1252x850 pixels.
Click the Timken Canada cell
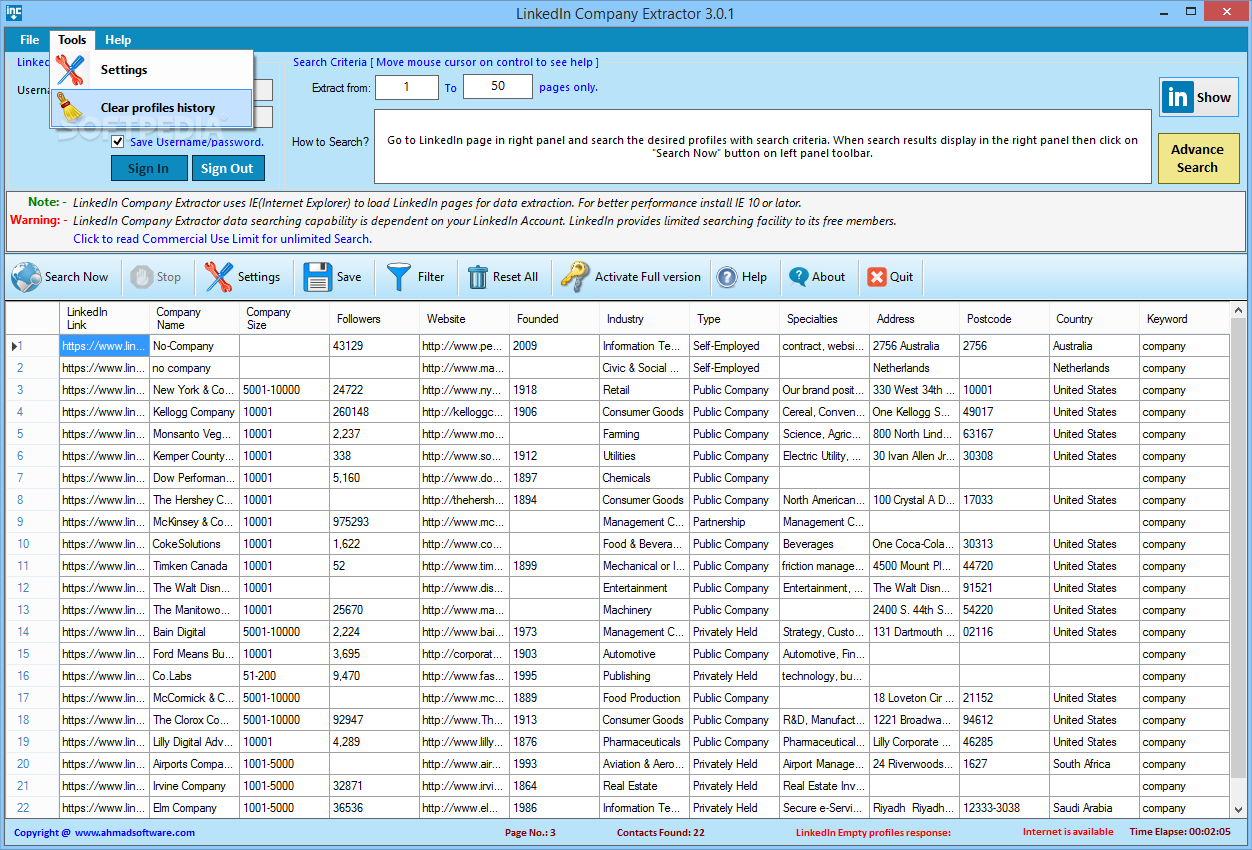[x=194, y=566]
